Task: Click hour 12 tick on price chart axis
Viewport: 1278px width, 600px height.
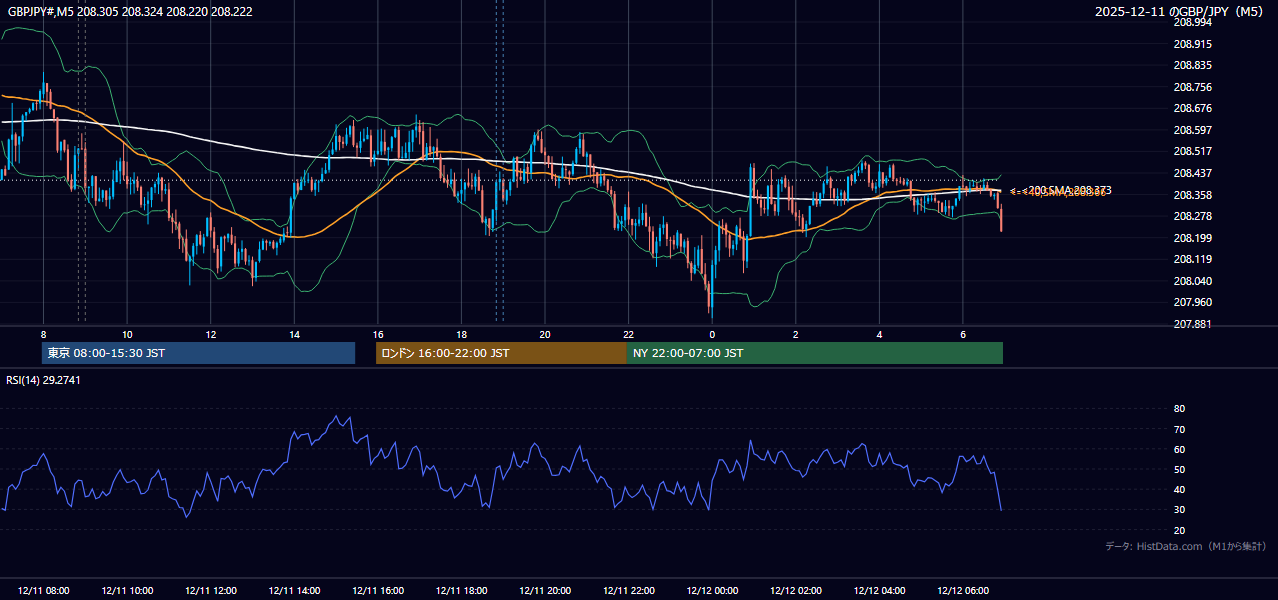Action: [x=210, y=334]
